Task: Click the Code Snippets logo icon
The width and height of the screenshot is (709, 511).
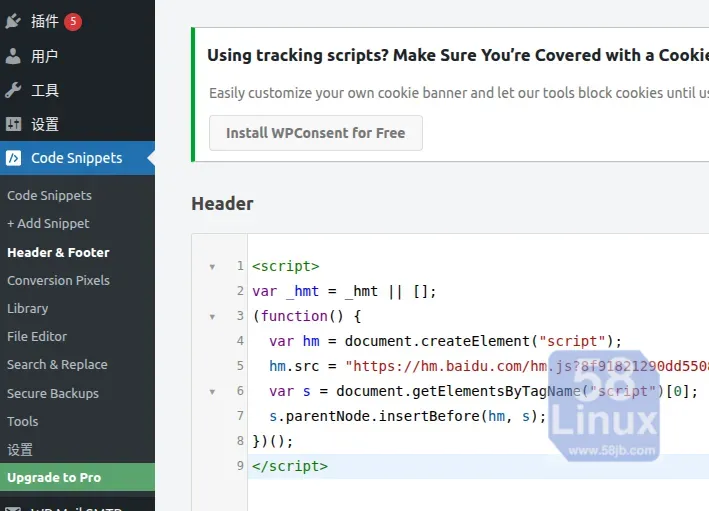Action: point(13,158)
